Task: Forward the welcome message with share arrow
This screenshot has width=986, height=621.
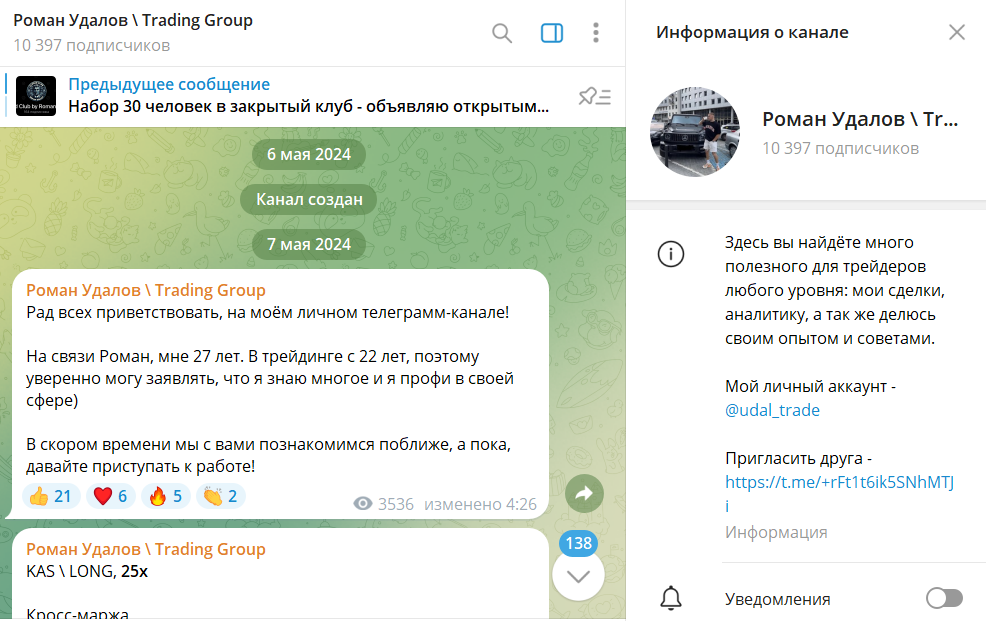Action: (584, 493)
